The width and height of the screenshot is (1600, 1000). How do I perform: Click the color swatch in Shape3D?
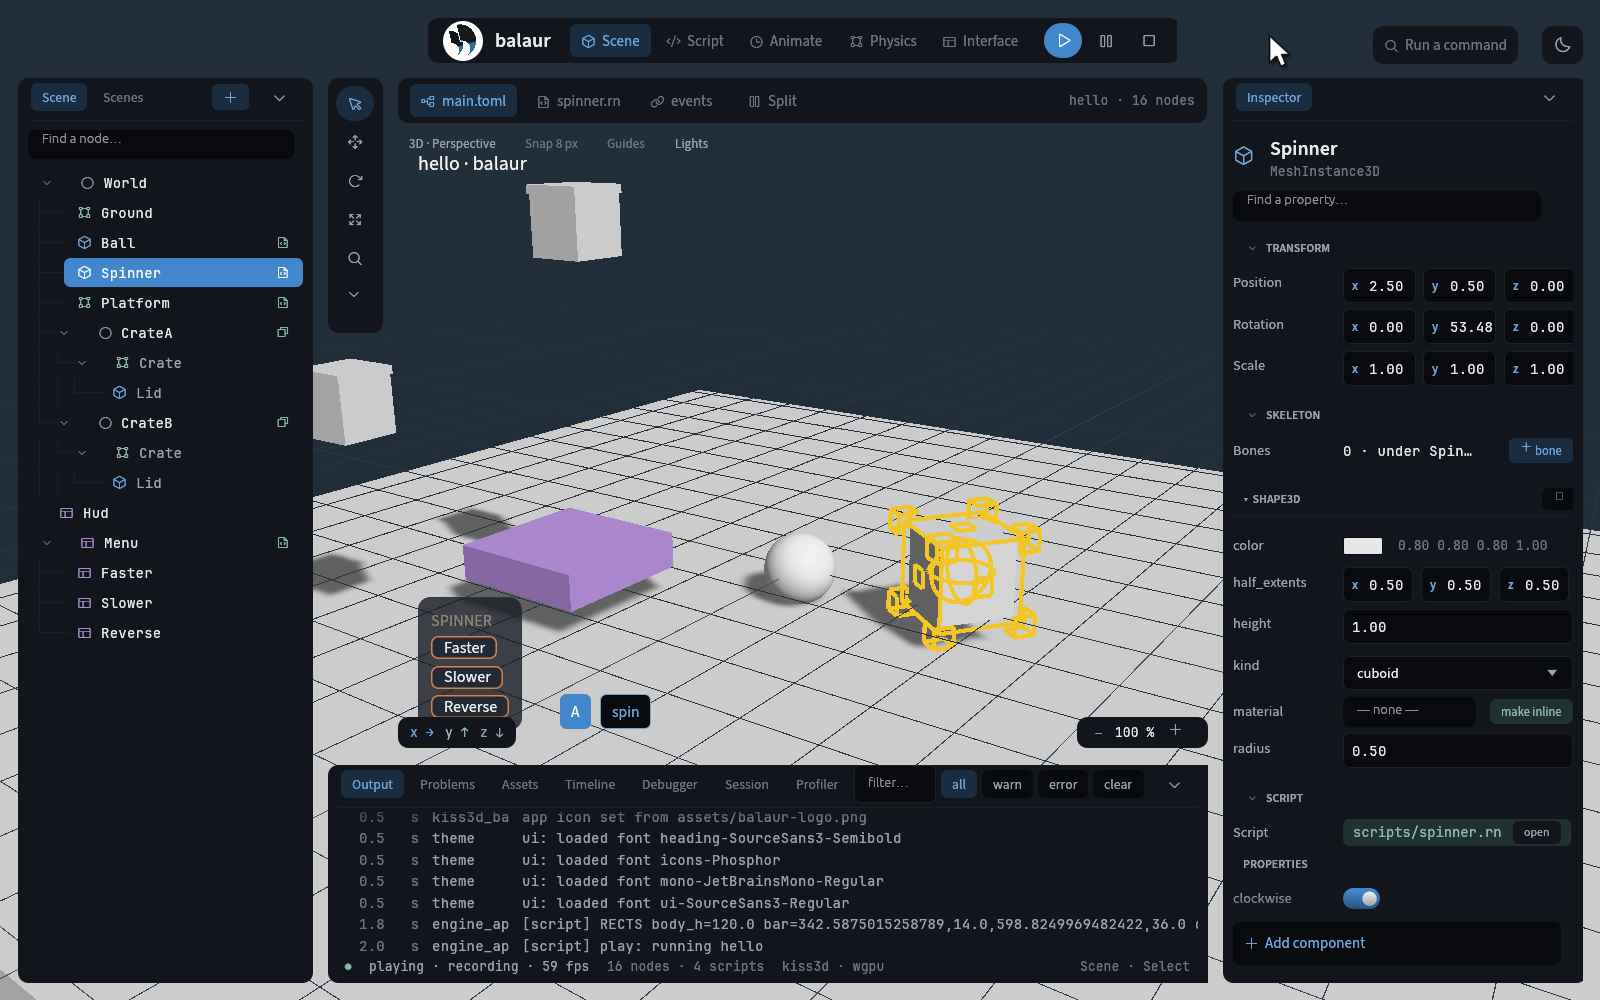(x=1363, y=546)
